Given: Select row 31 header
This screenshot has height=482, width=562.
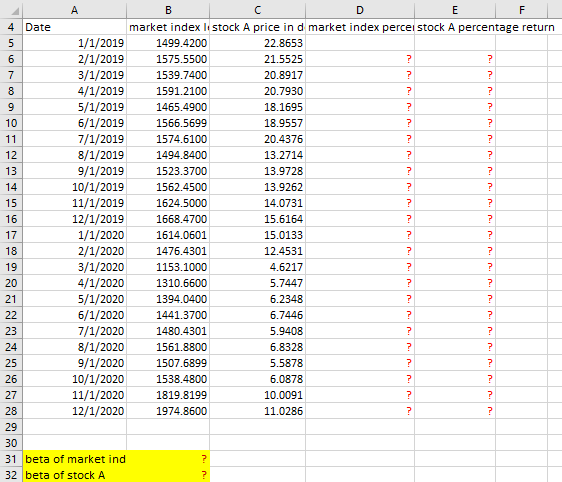Looking at the screenshot, I should point(11,459).
